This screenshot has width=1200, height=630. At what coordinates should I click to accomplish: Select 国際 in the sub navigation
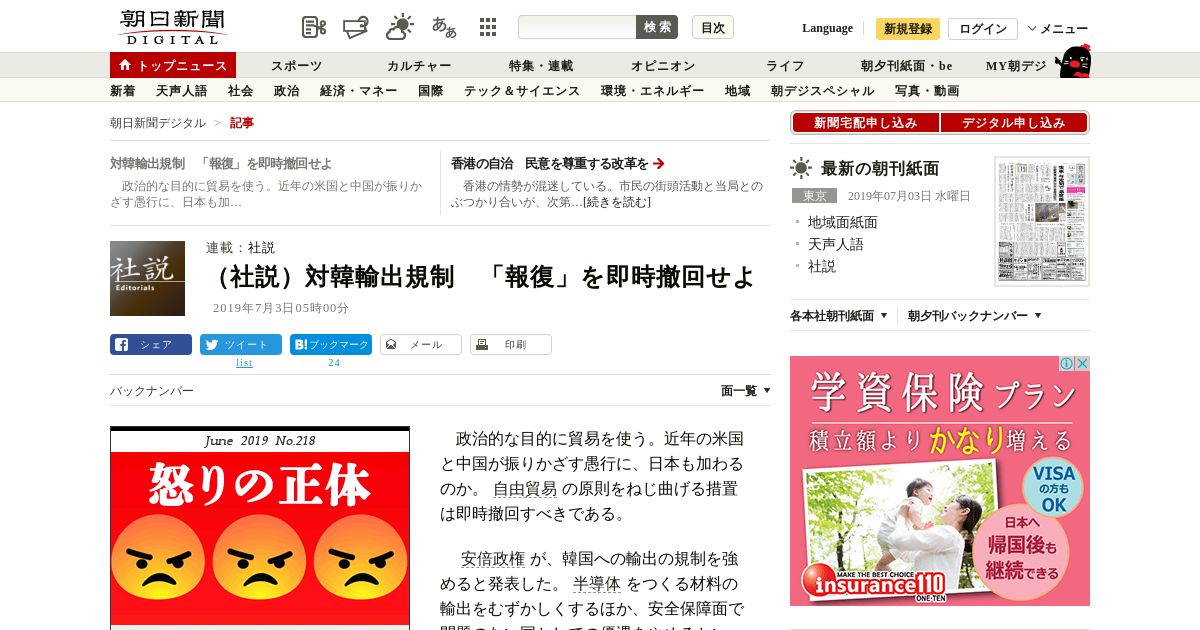click(431, 91)
